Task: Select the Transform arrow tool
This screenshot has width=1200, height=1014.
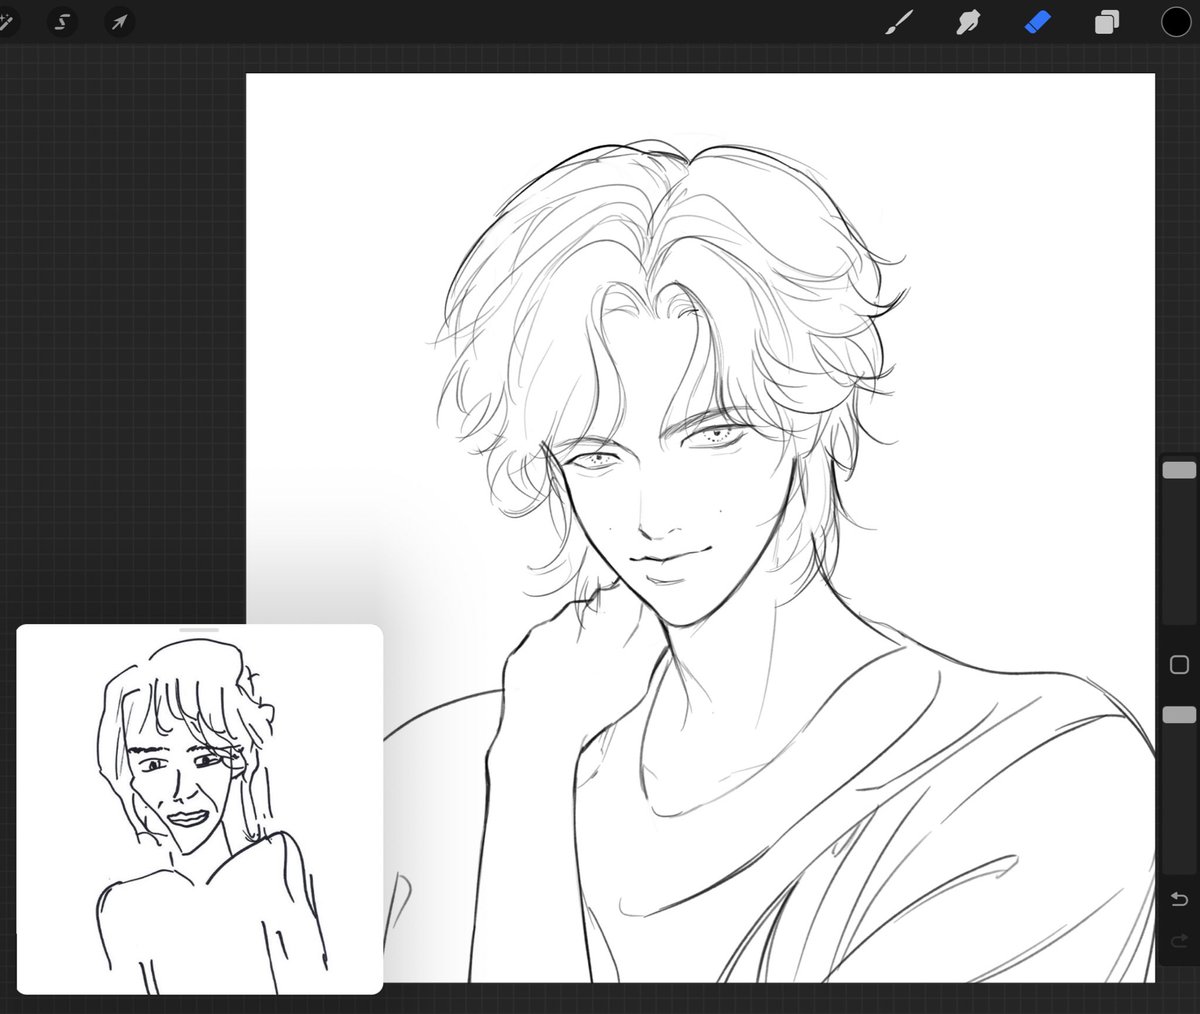Action: 120,22
